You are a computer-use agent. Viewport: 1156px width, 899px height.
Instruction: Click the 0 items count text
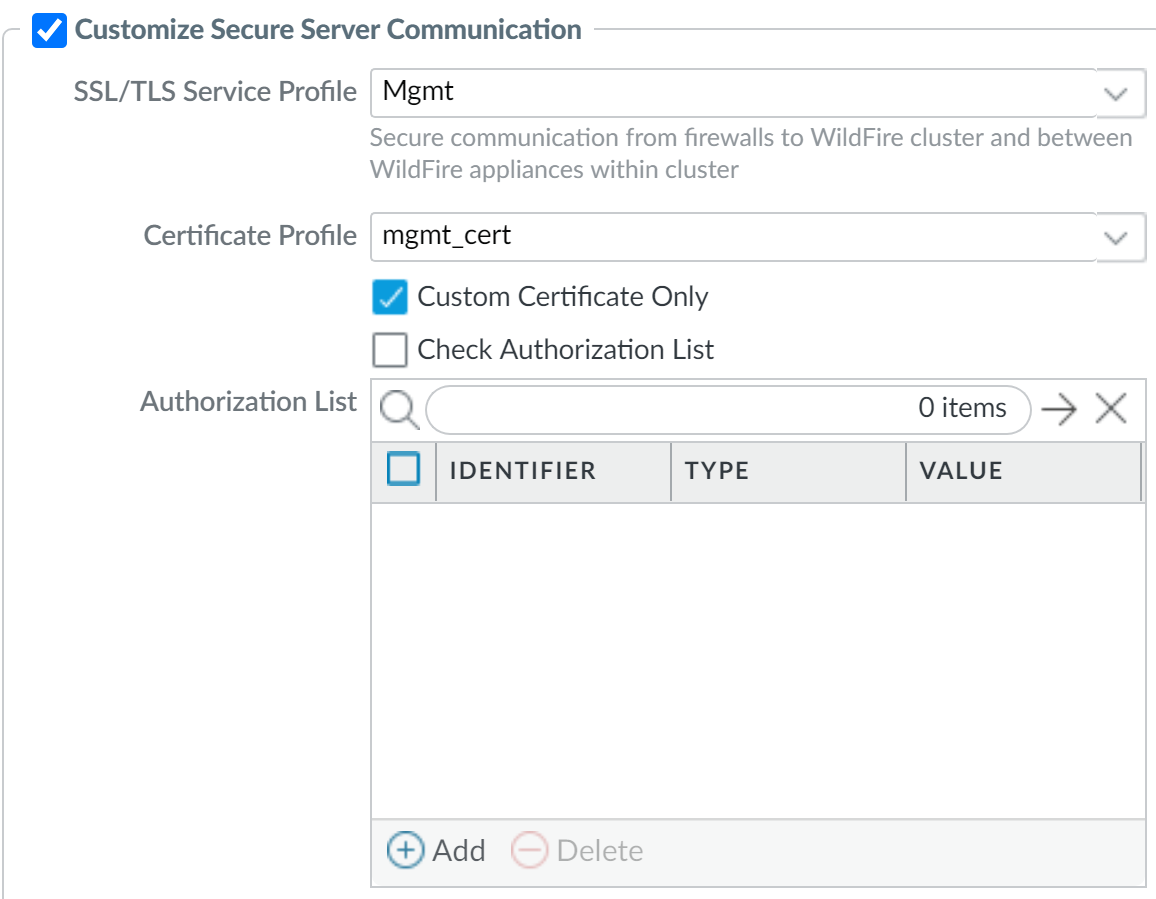[x=962, y=408]
